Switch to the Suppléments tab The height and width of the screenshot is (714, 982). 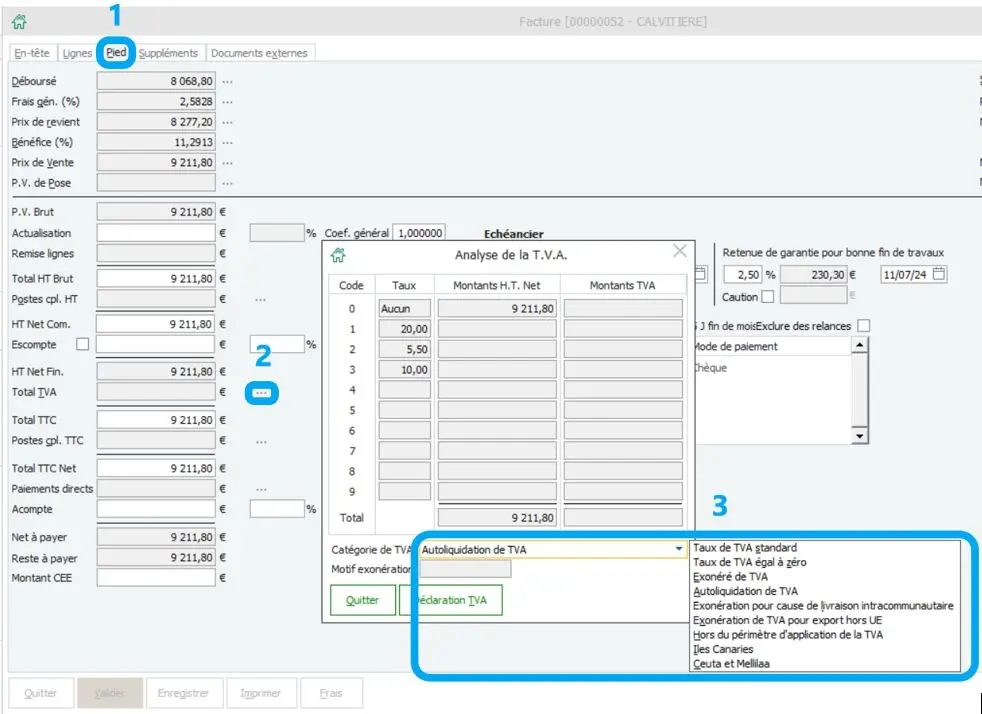coord(168,53)
